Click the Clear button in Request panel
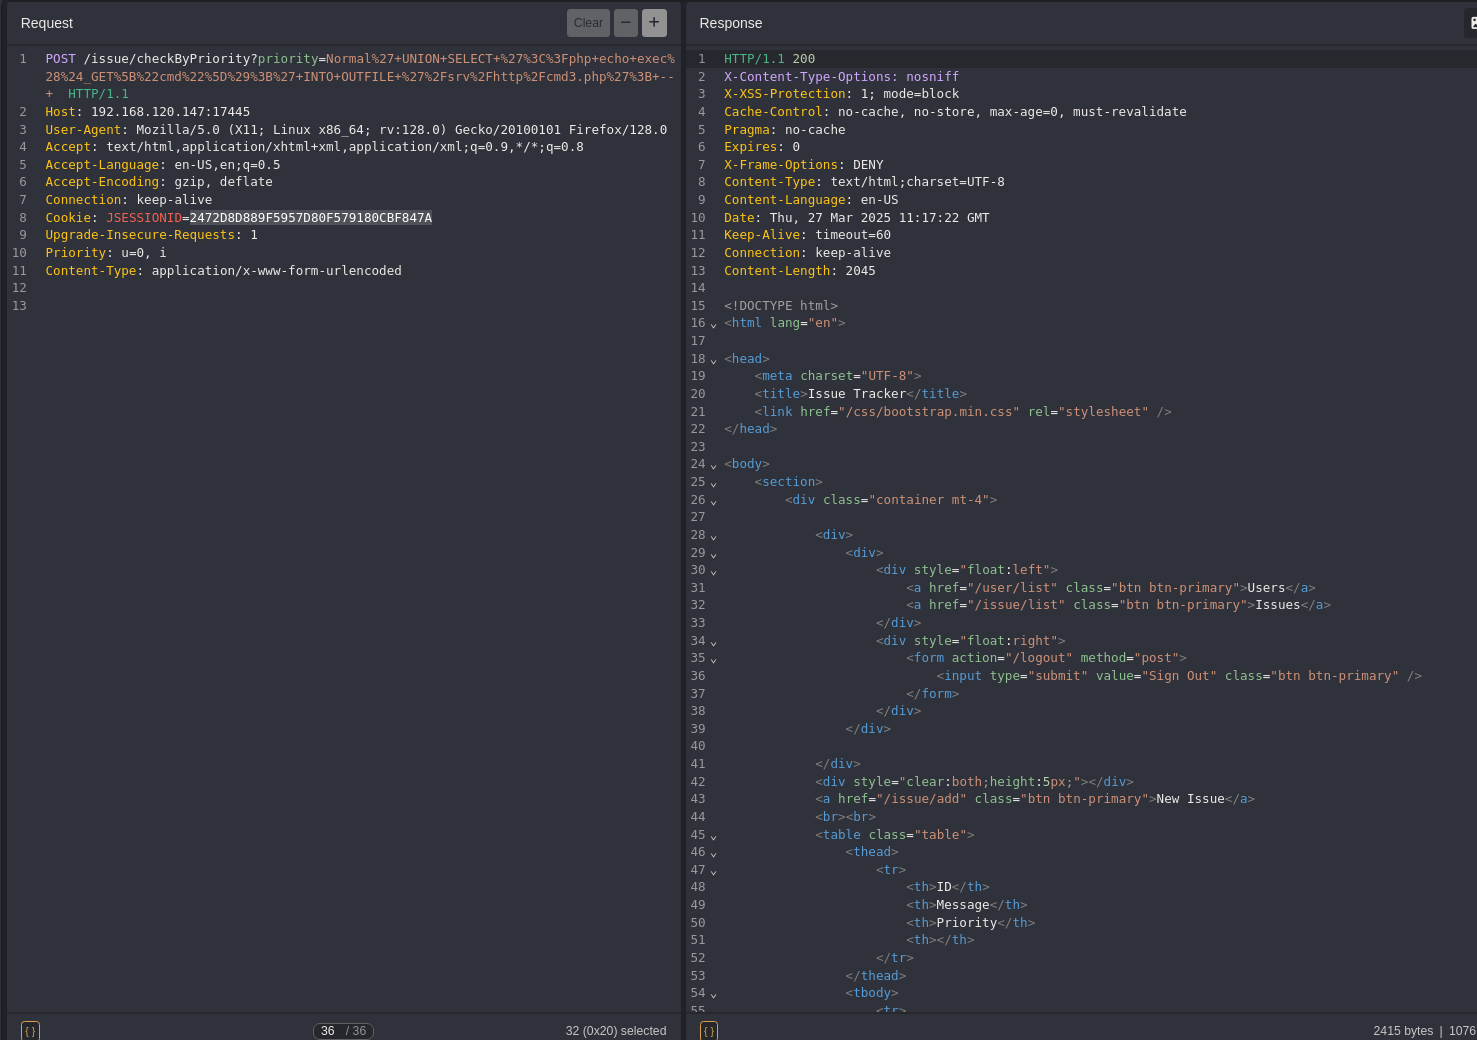The width and height of the screenshot is (1477, 1040). click(588, 23)
